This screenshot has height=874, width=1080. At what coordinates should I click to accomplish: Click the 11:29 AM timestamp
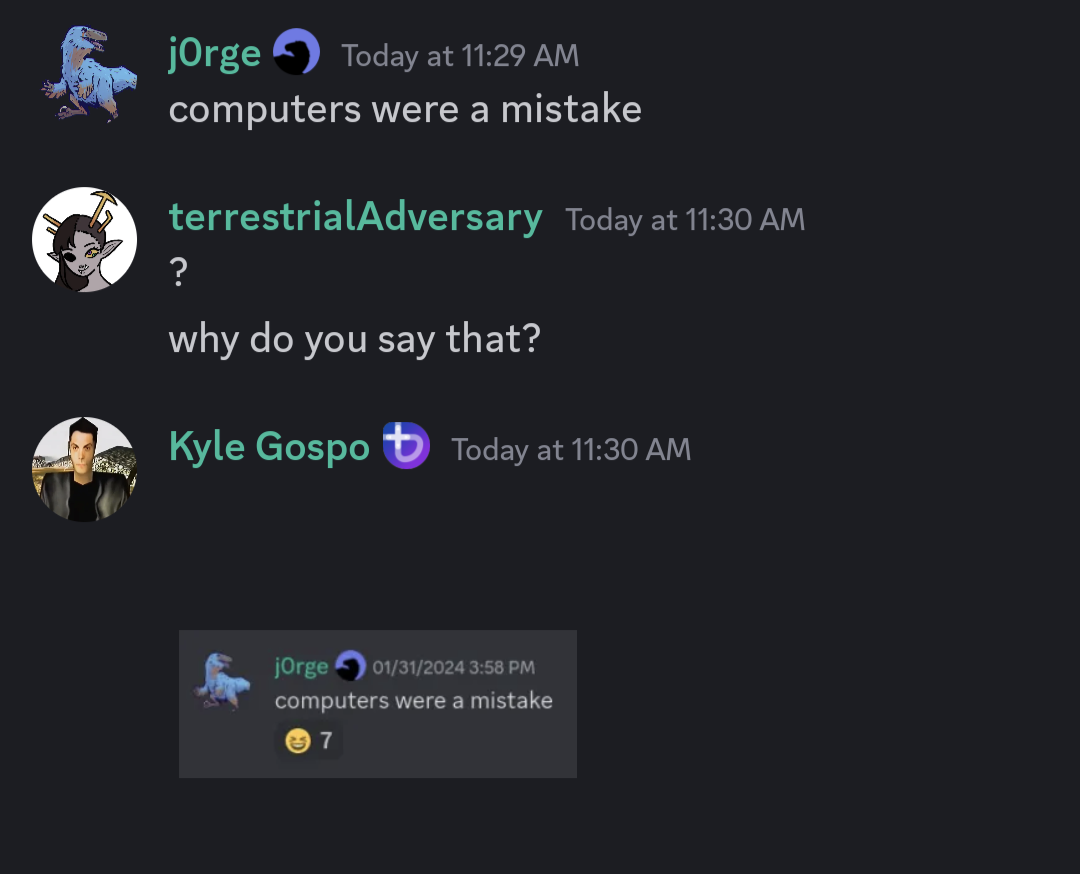click(x=460, y=56)
